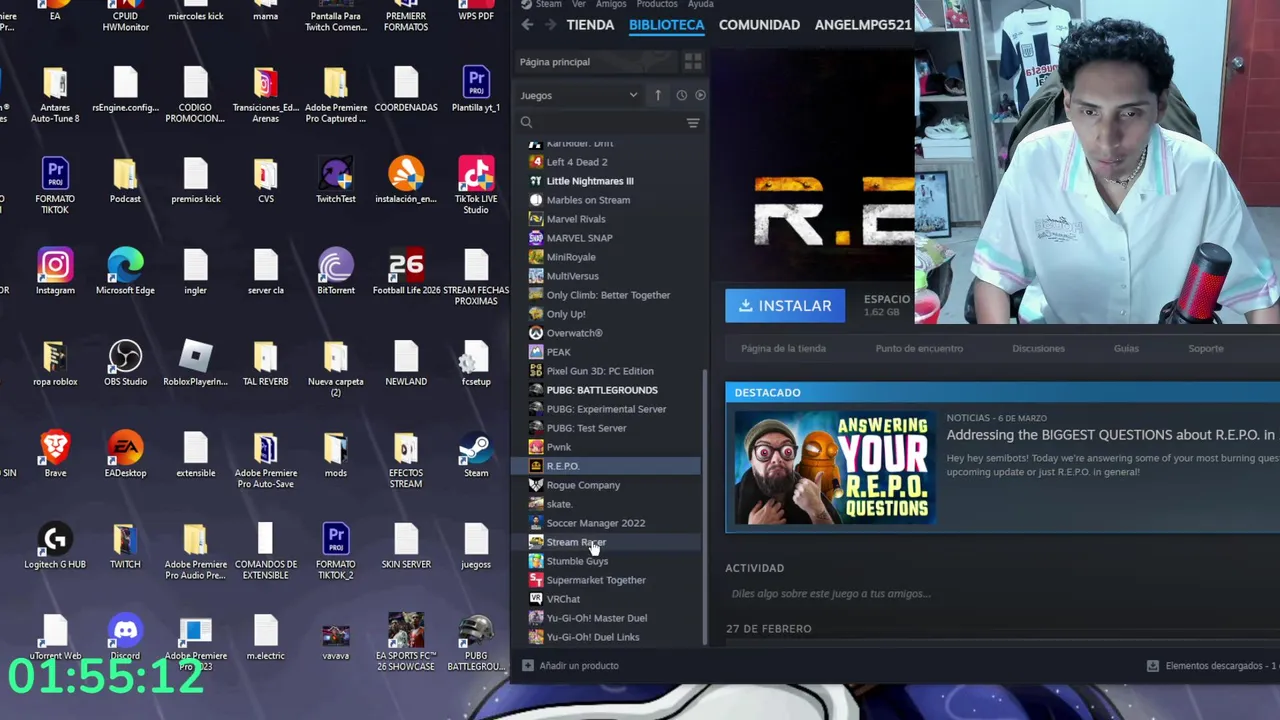Click the magnifier search icon in library
The image size is (1280, 720).
(526, 123)
